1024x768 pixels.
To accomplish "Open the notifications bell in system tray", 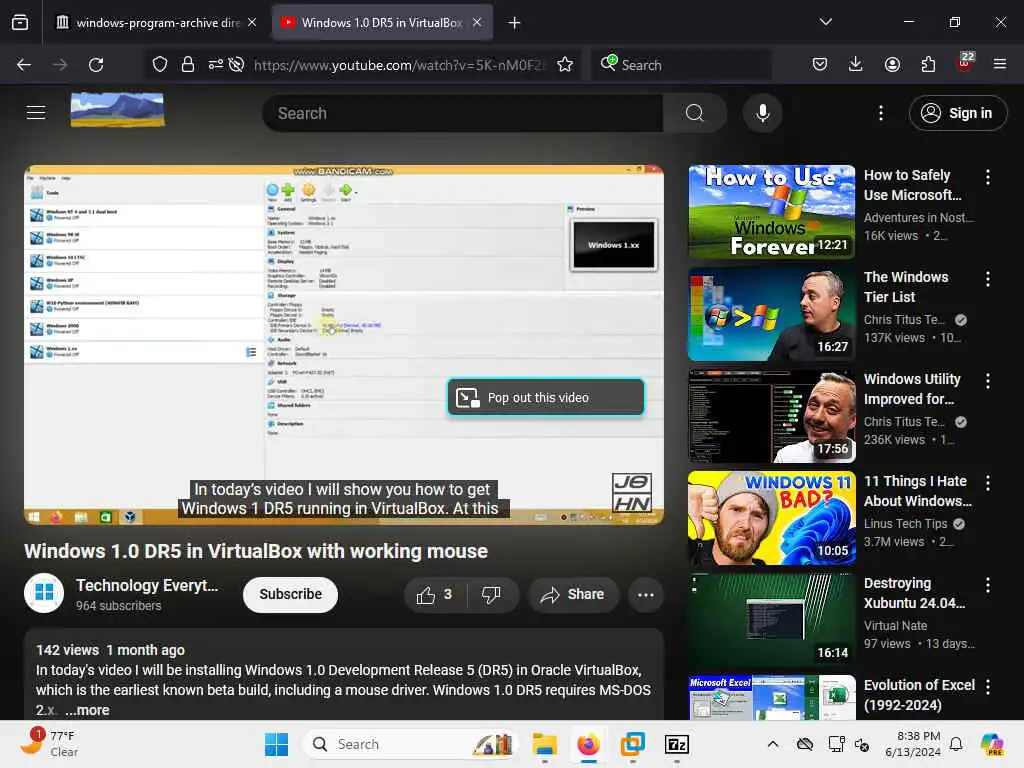I will pos(955,744).
